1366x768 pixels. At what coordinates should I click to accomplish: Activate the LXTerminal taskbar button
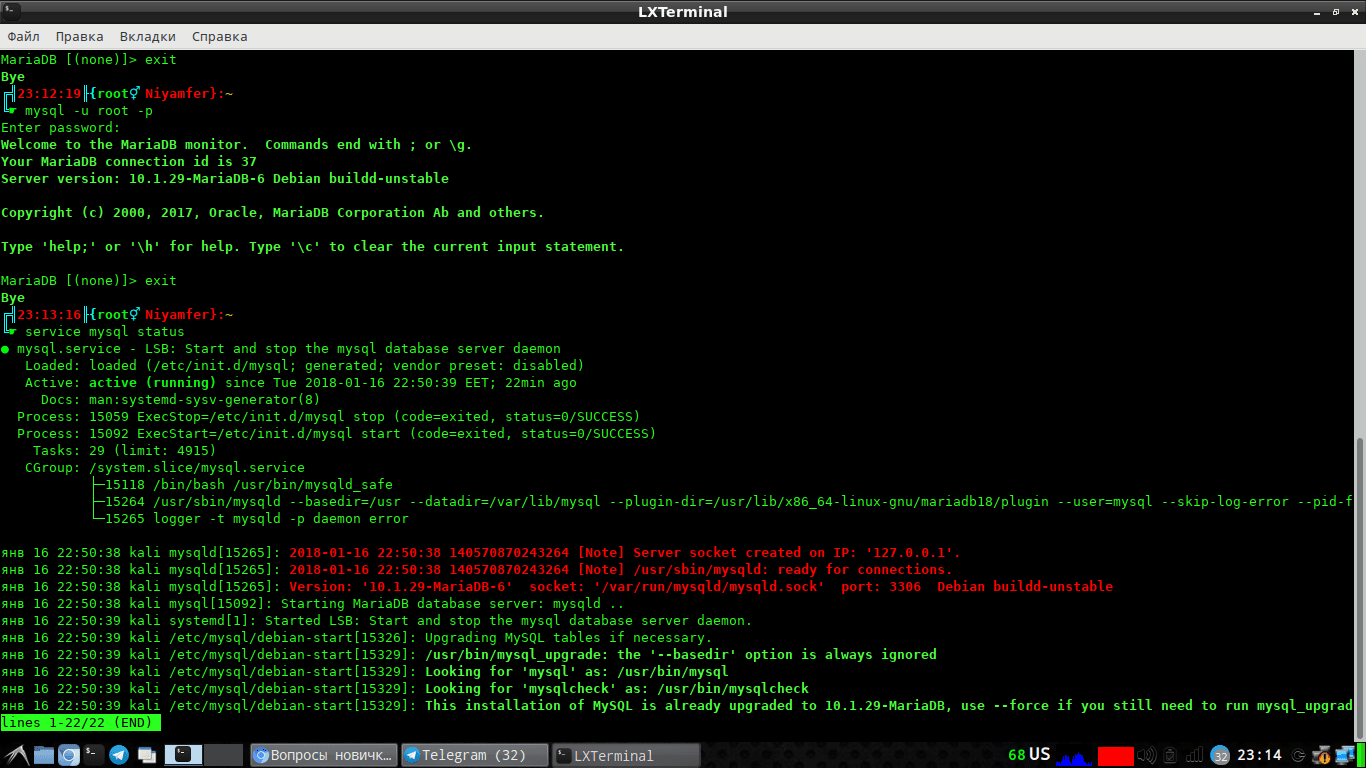click(626, 755)
